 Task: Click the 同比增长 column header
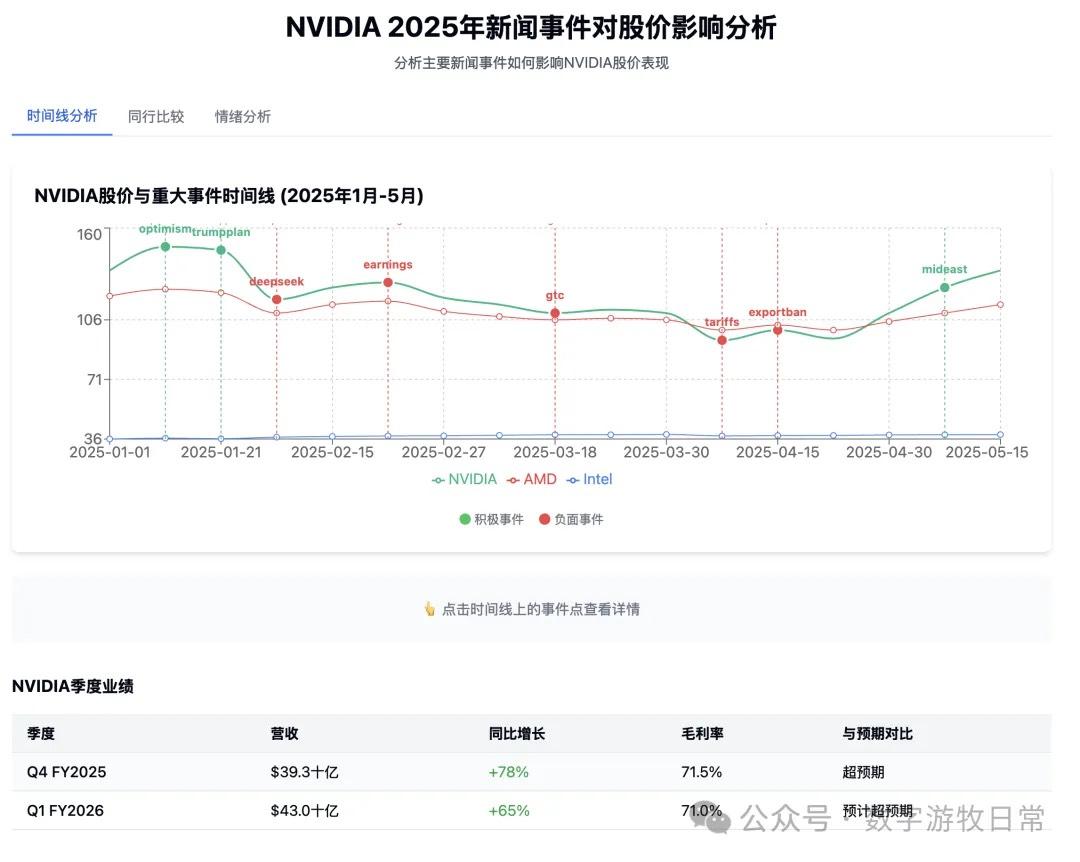517,734
